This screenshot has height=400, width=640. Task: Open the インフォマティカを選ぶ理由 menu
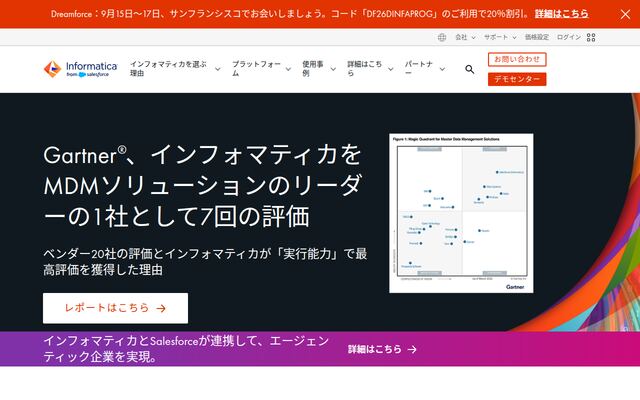pos(169,69)
